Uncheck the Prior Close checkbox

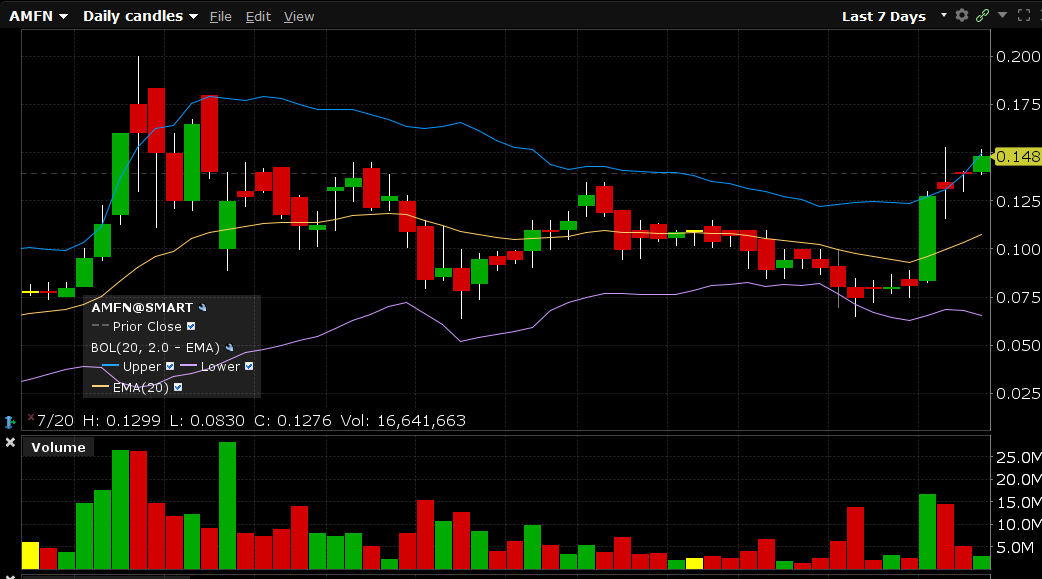coord(191,326)
